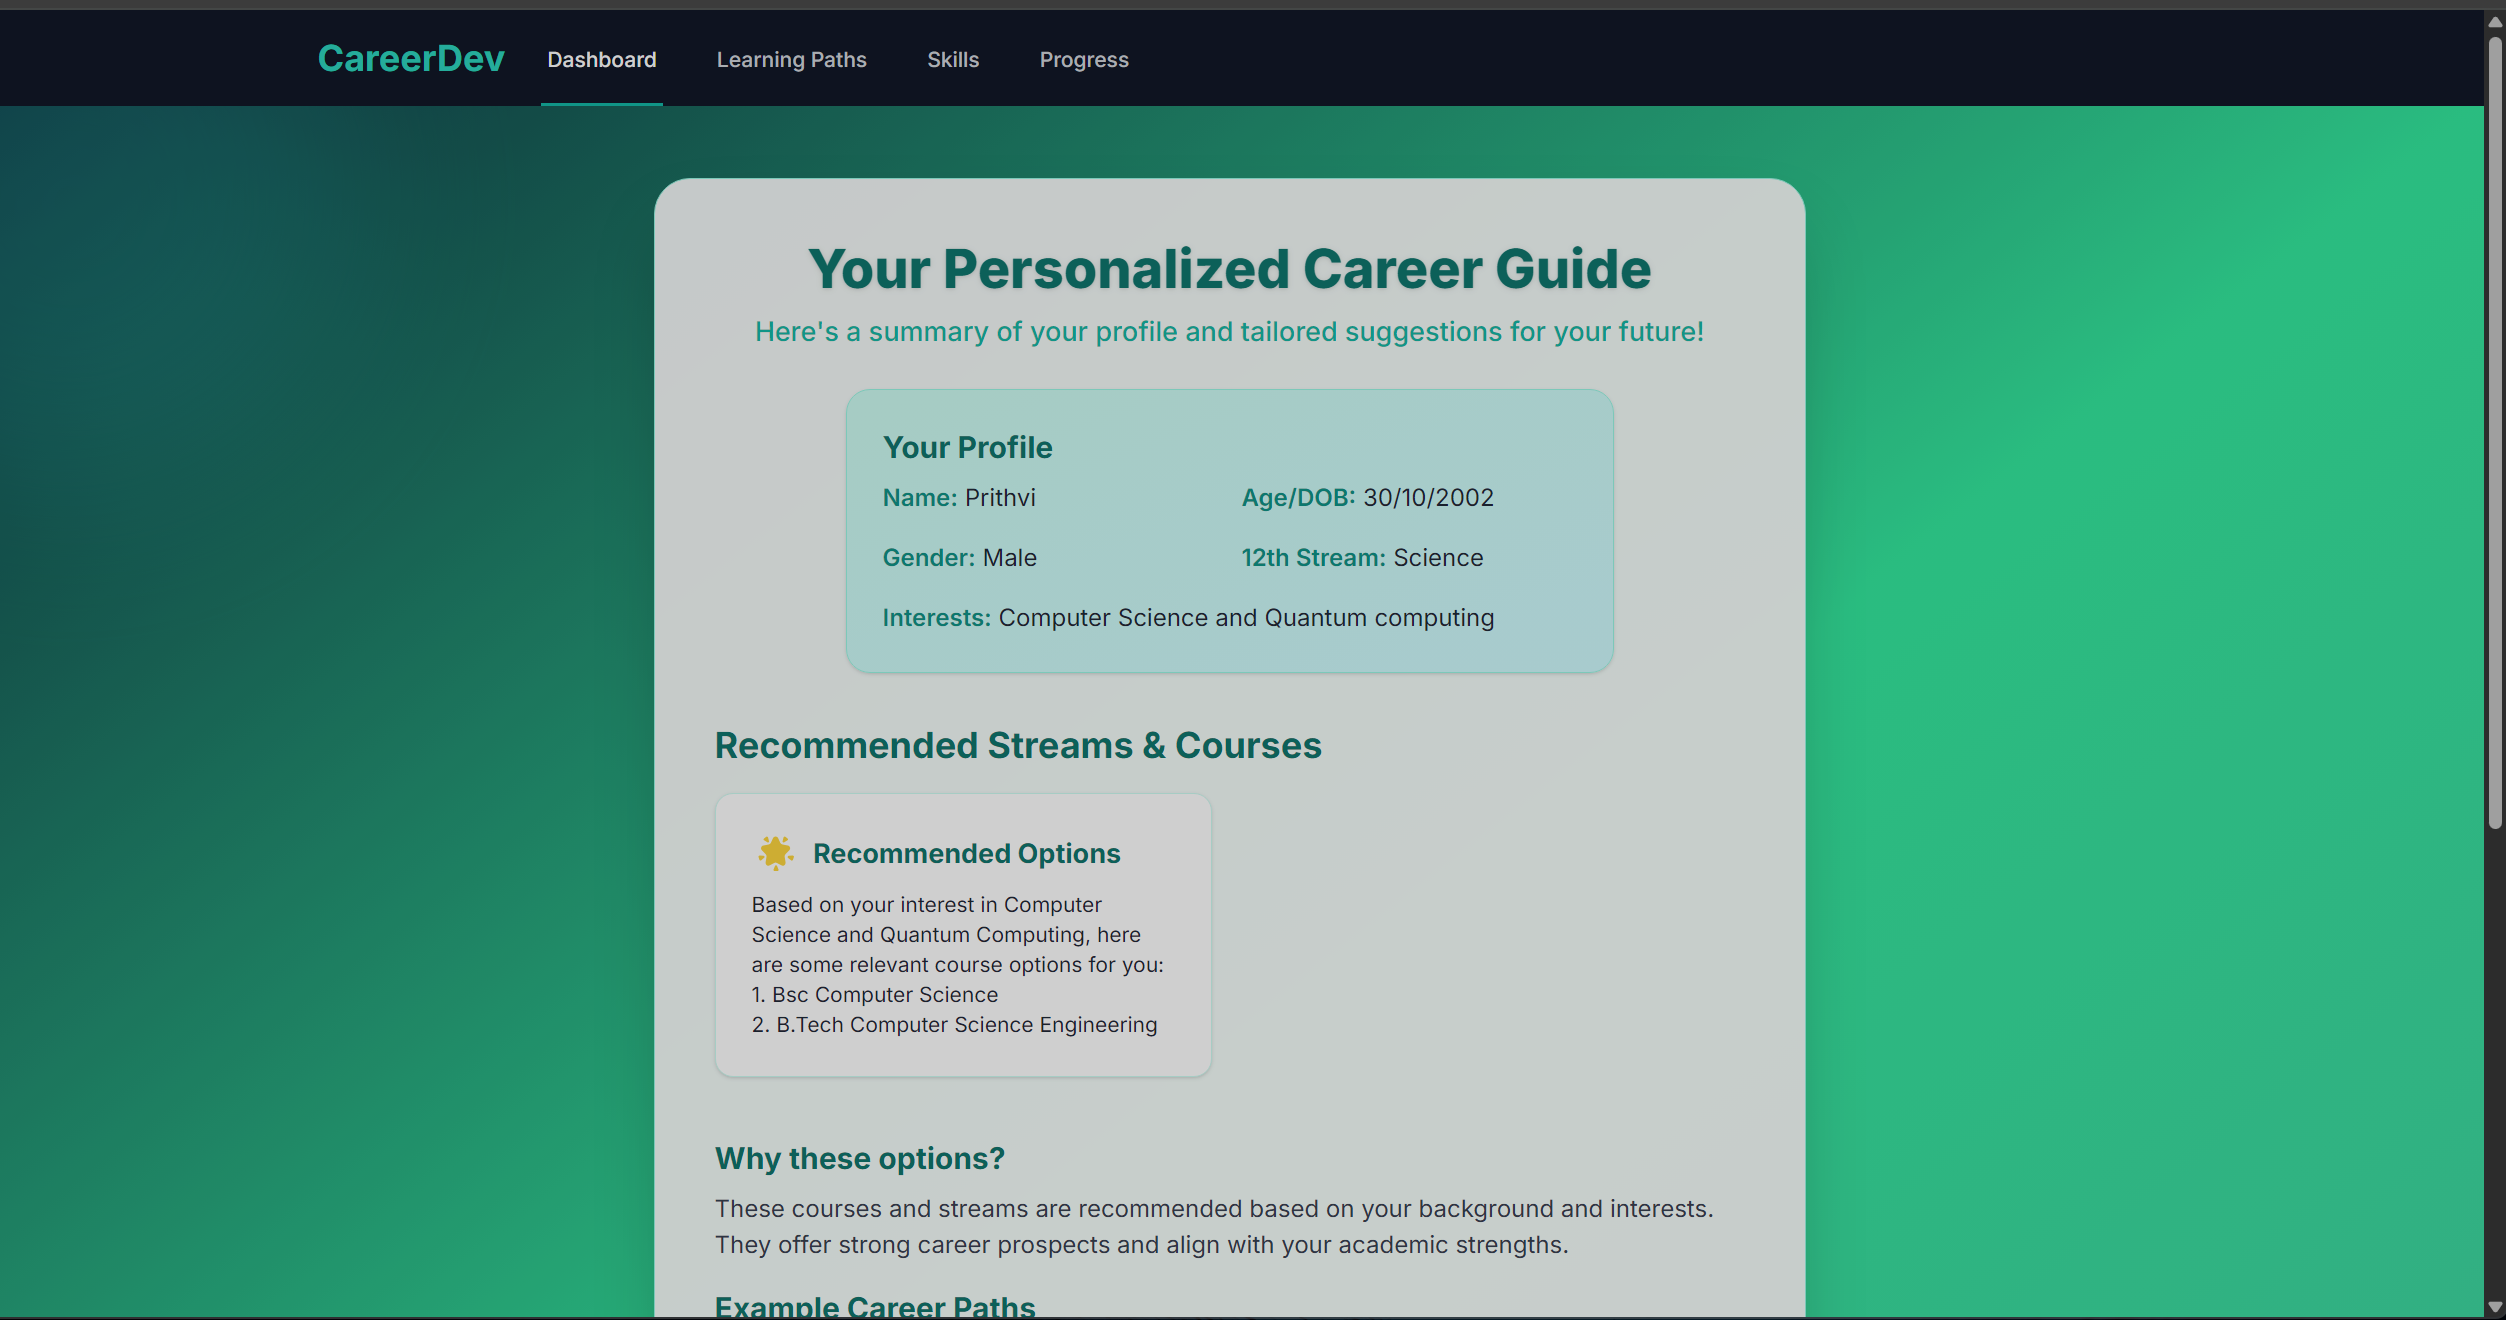Click B.Tech Computer Science Engineering item
Image resolution: width=2506 pixels, height=1320 pixels.
(x=965, y=1025)
